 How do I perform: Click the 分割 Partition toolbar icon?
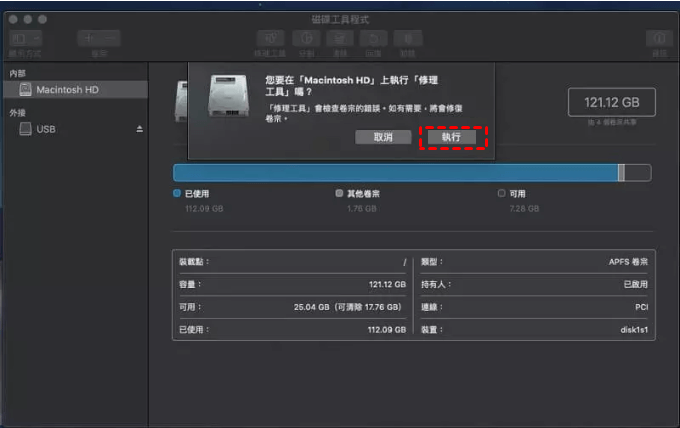pos(307,39)
